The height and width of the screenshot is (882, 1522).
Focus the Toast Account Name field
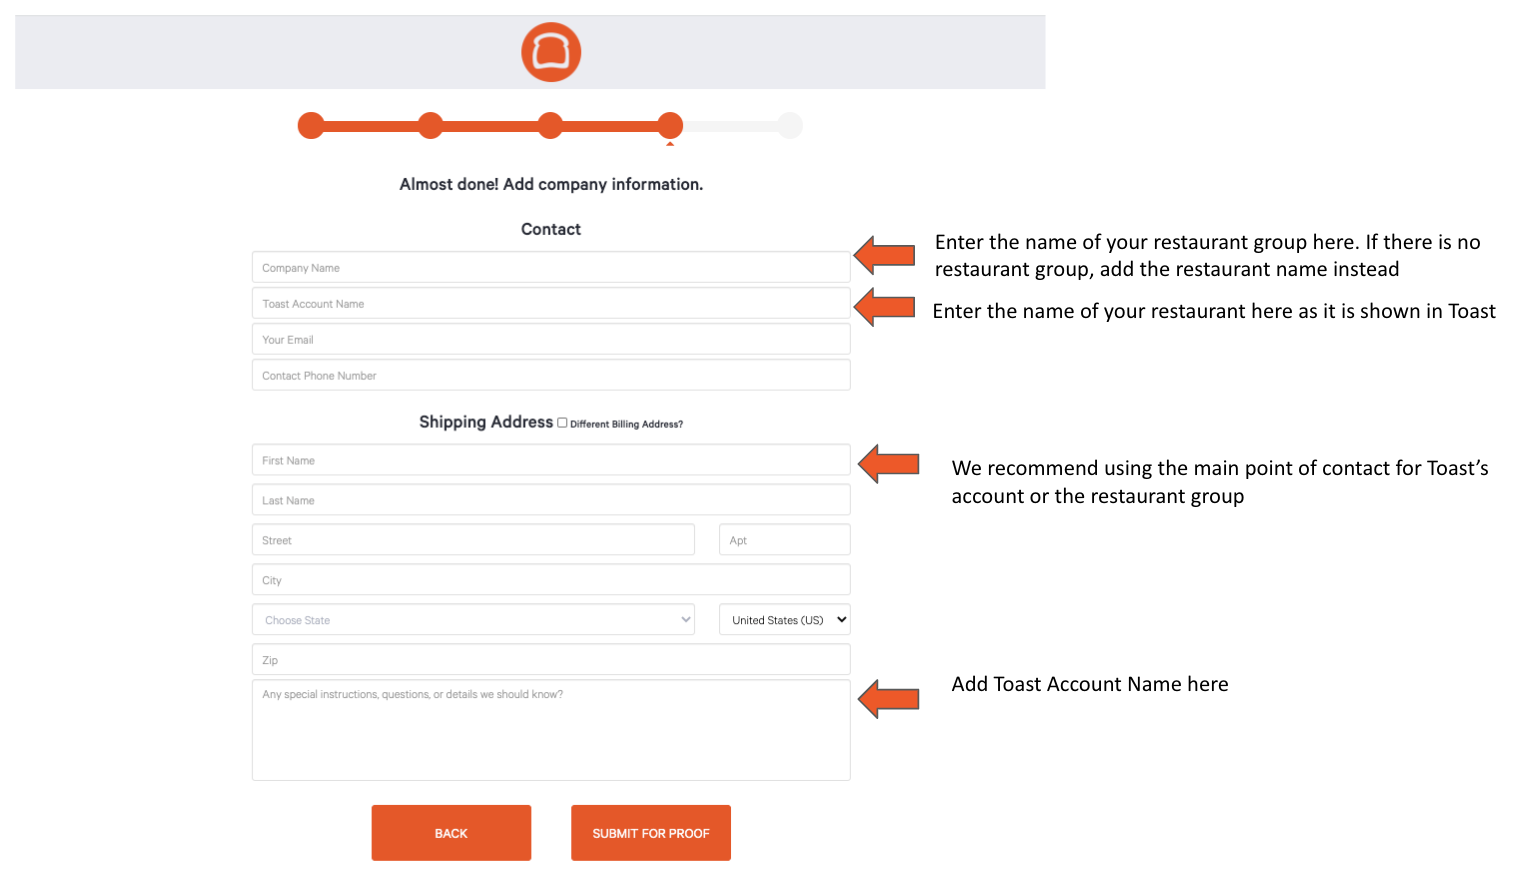(x=550, y=304)
